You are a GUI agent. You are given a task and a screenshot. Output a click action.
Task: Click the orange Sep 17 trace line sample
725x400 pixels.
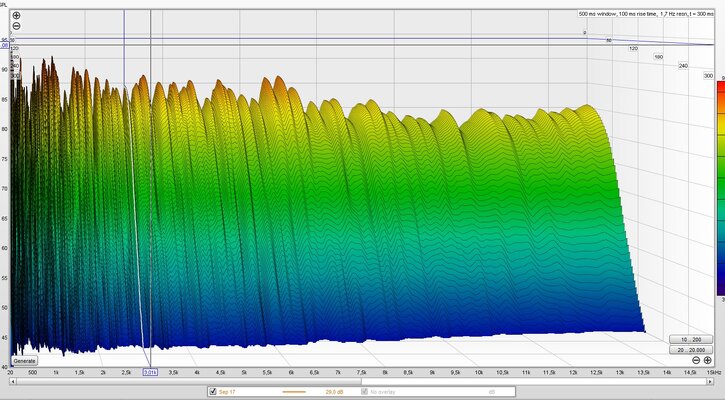click(x=294, y=392)
